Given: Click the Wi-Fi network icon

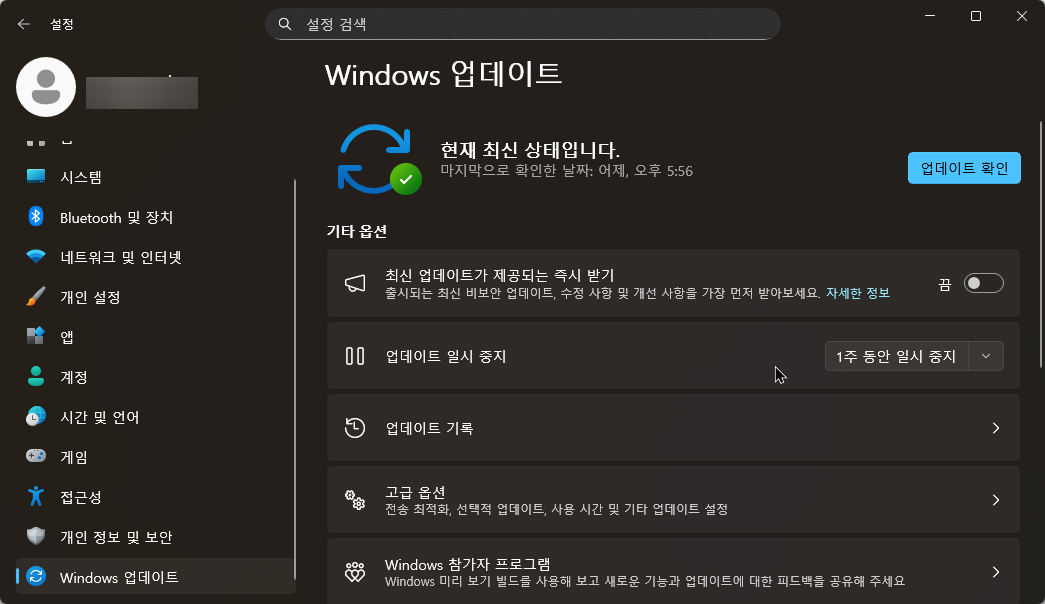Looking at the screenshot, I should (x=36, y=256).
